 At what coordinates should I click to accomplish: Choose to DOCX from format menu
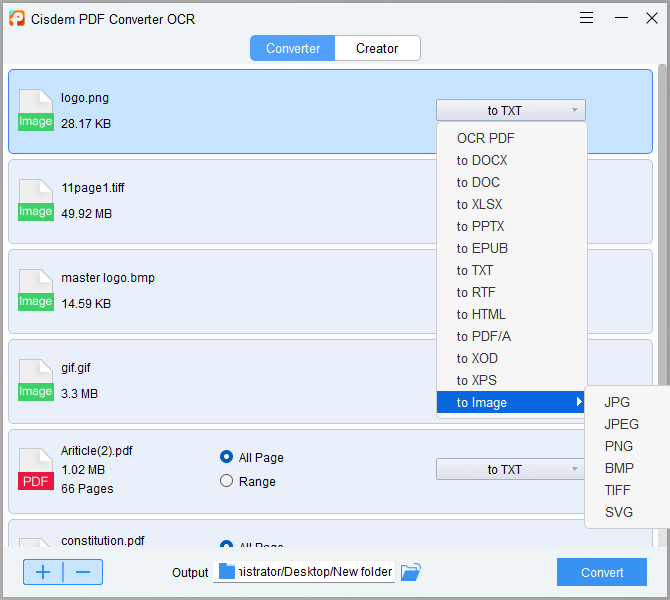coord(511,160)
